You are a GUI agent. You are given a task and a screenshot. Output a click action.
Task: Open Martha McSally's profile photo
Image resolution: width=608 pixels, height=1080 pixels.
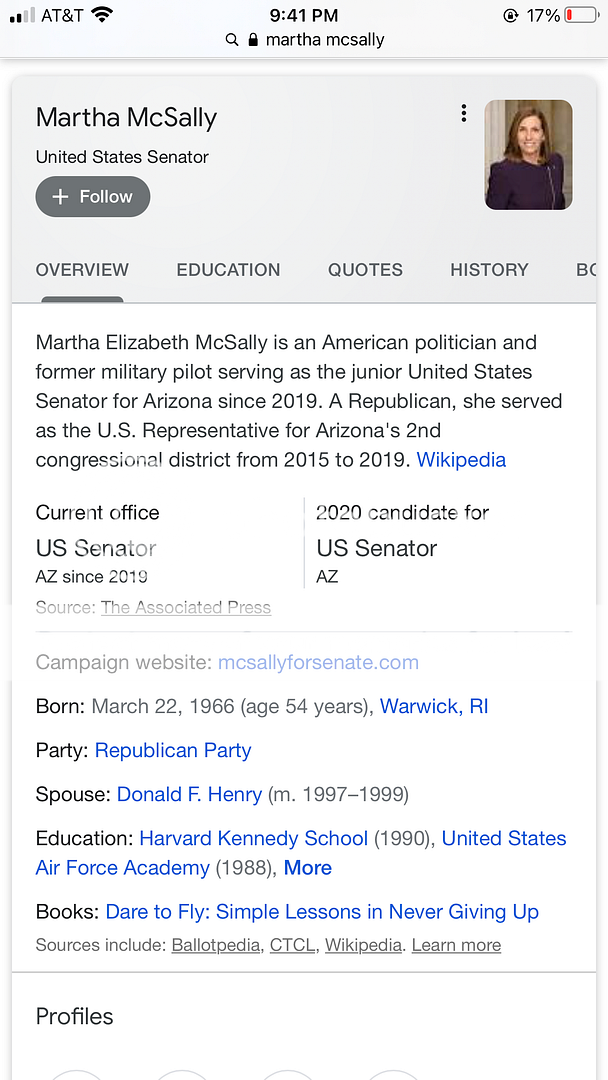coord(528,155)
